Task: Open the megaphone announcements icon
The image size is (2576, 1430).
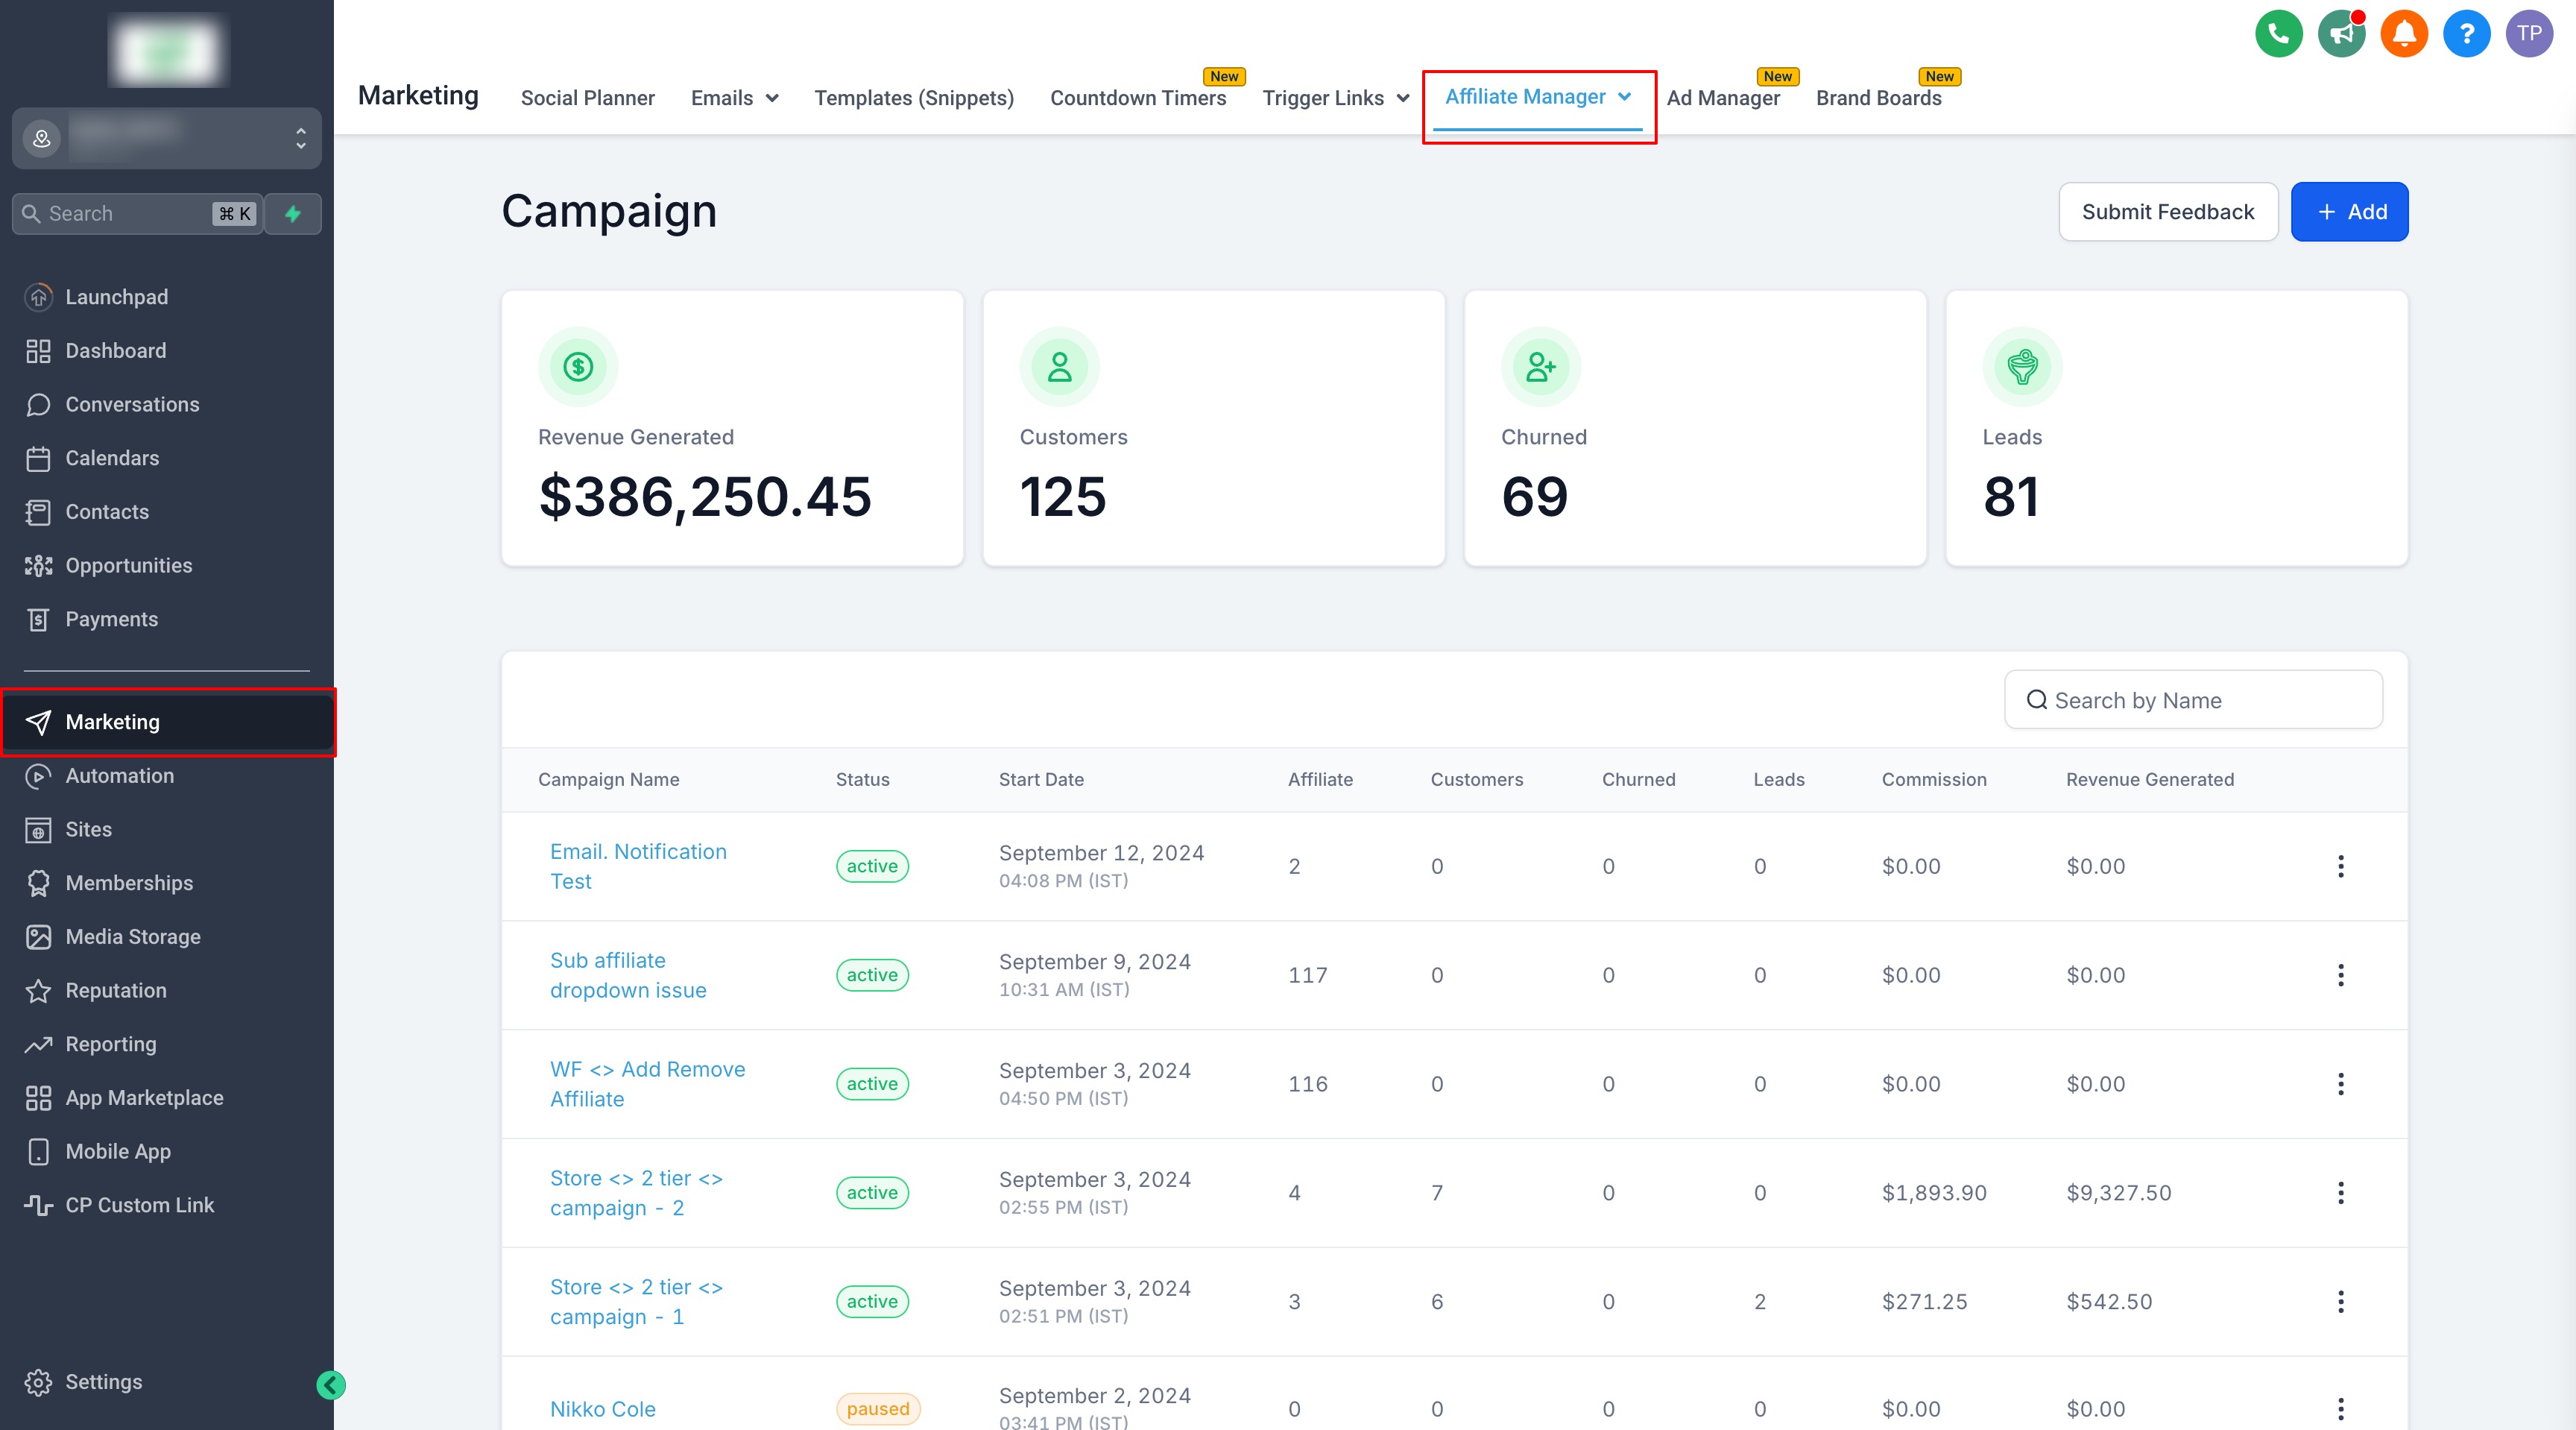Action: tap(2341, 34)
